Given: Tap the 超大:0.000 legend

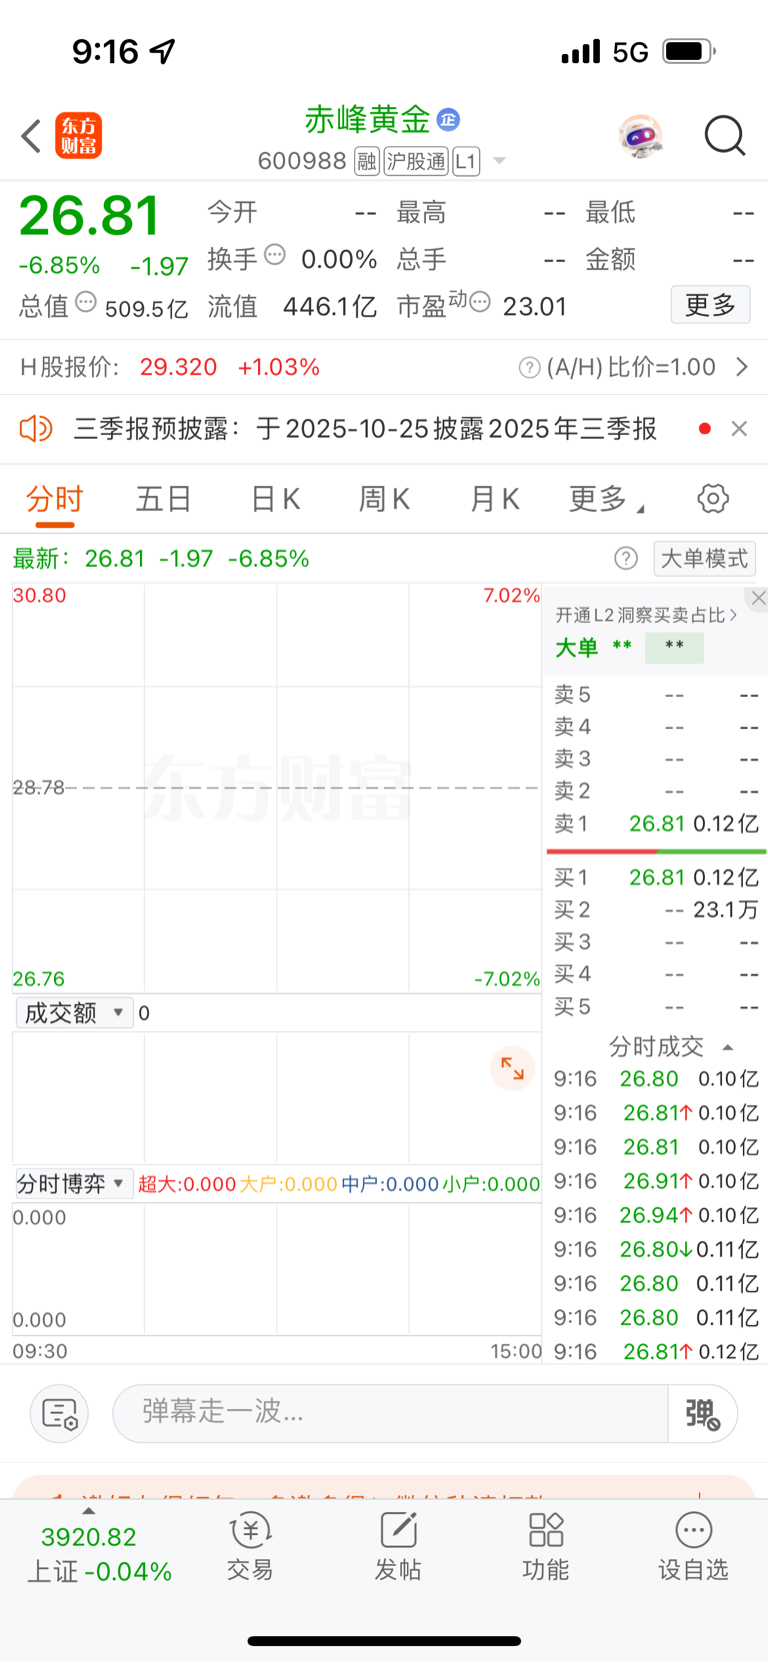Looking at the screenshot, I should click(187, 1184).
